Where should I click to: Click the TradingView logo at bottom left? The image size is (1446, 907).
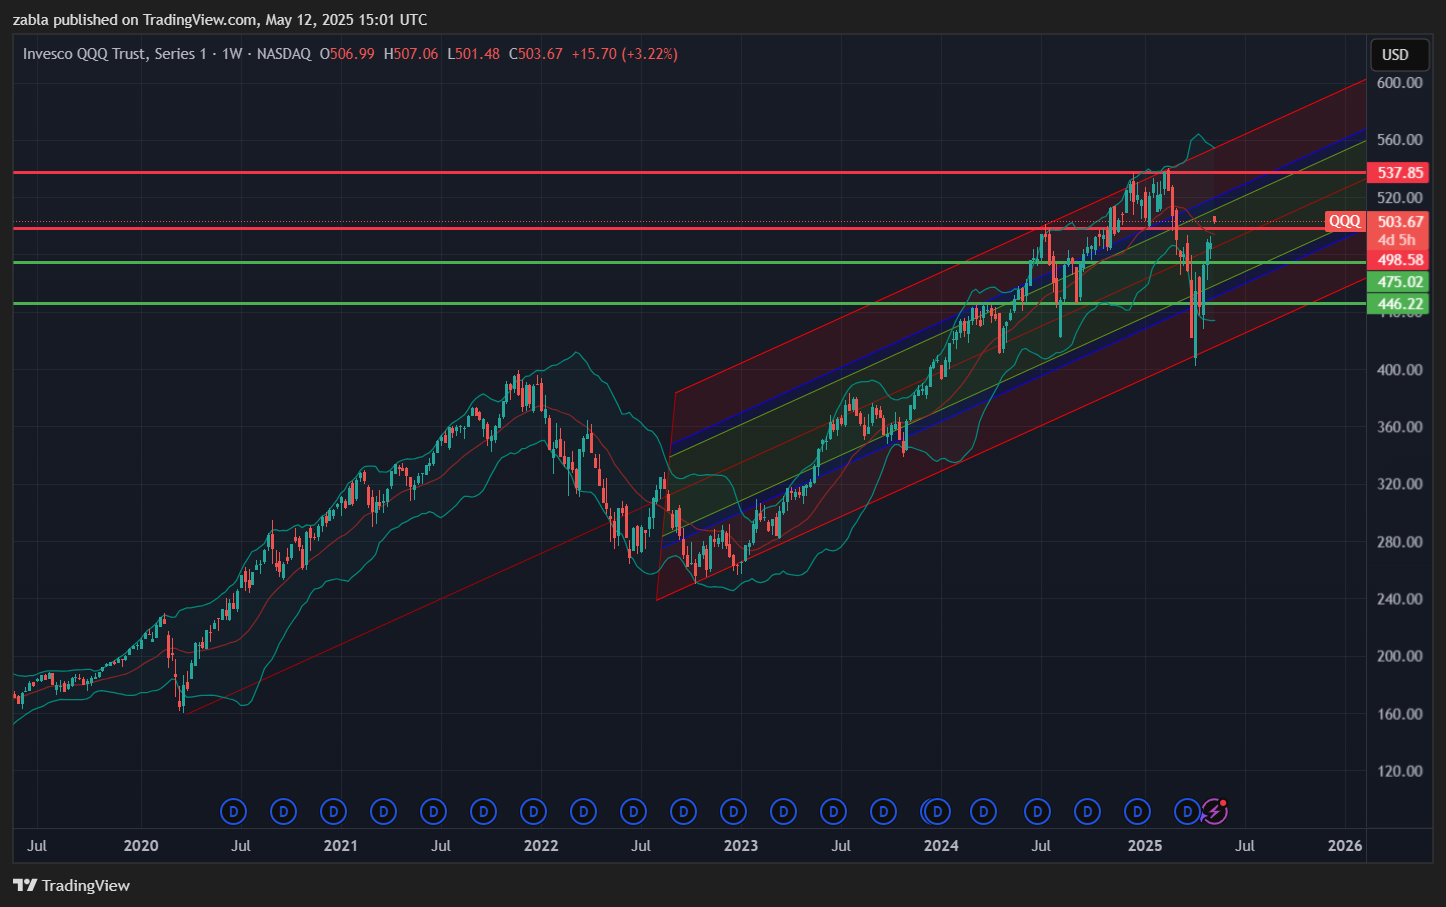coord(72,885)
